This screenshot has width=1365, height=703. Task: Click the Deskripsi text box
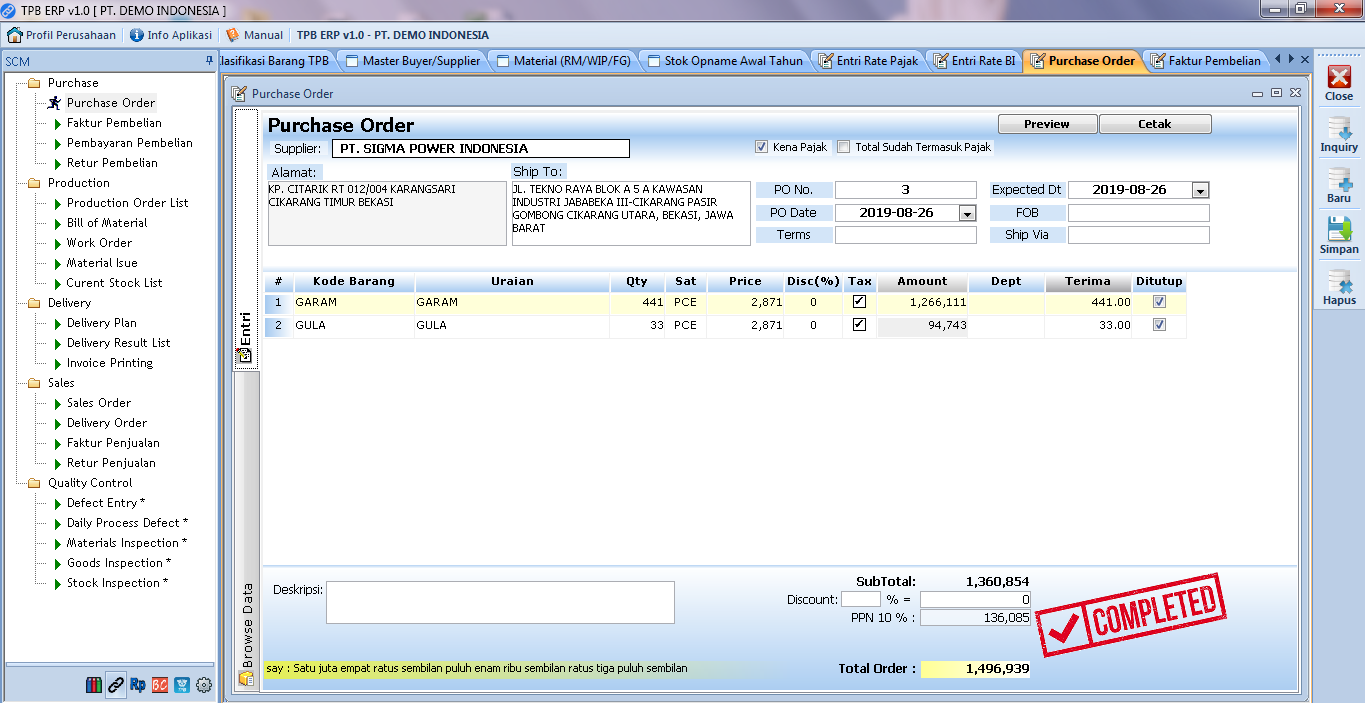[500, 602]
